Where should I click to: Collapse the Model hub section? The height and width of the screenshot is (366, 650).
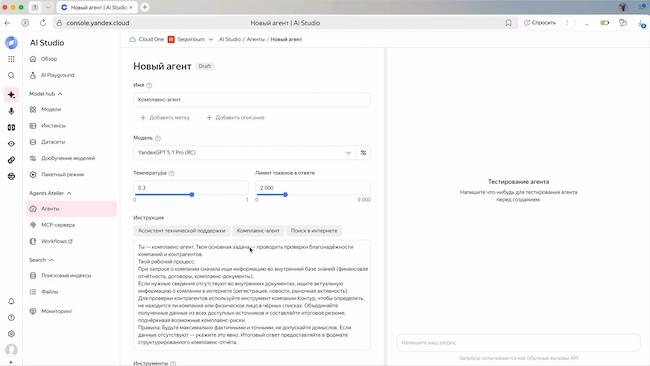(x=61, y=94)
